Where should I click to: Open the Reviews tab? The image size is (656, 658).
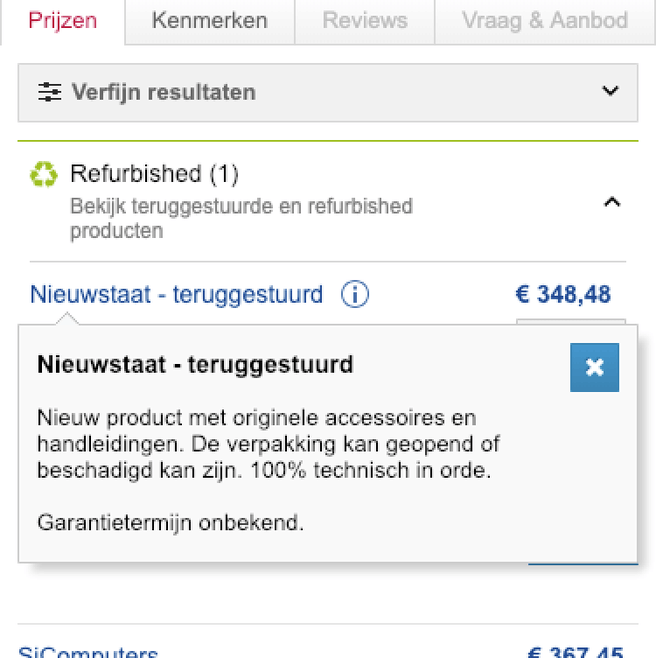click(x=365, y=21)
